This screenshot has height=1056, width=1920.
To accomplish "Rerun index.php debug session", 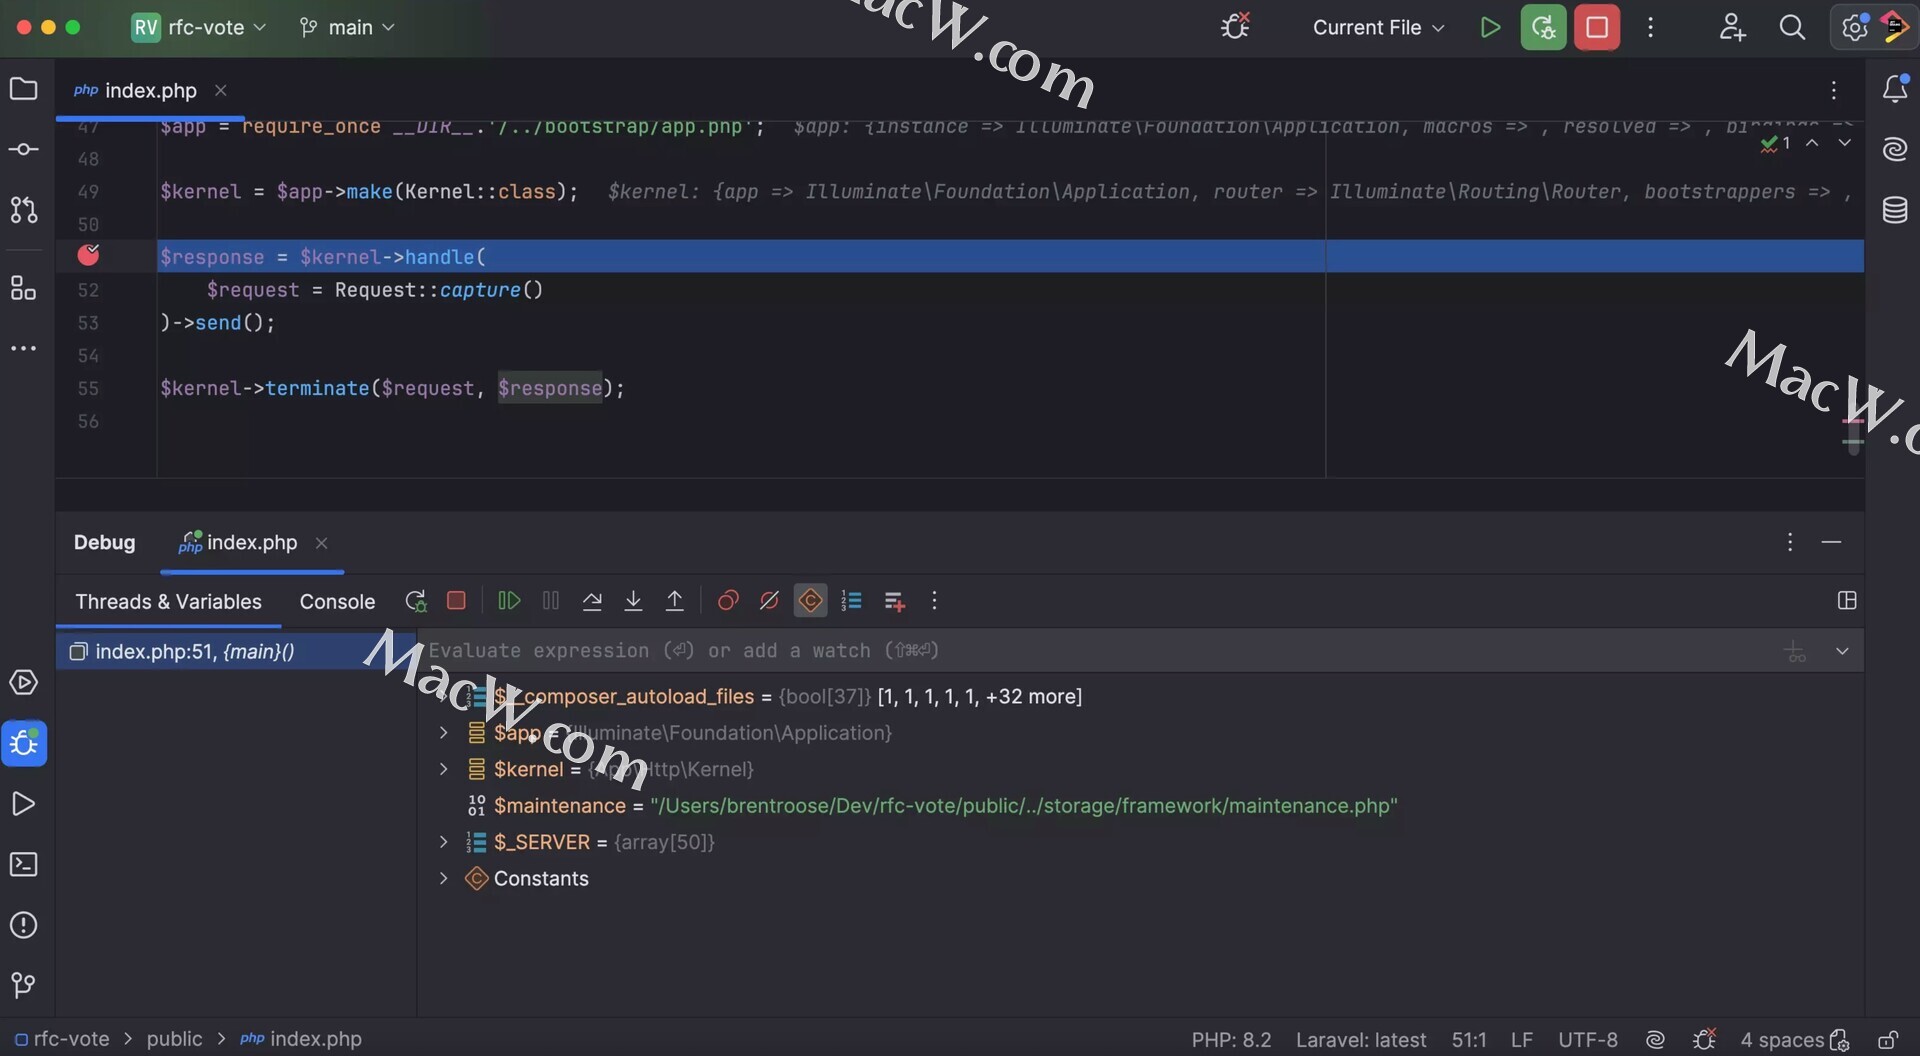I will (x=415, y=601).
